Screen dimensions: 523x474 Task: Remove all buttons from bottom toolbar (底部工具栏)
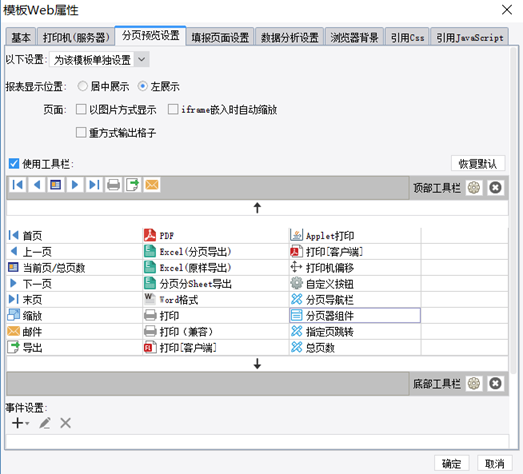(x=495, y=384)
